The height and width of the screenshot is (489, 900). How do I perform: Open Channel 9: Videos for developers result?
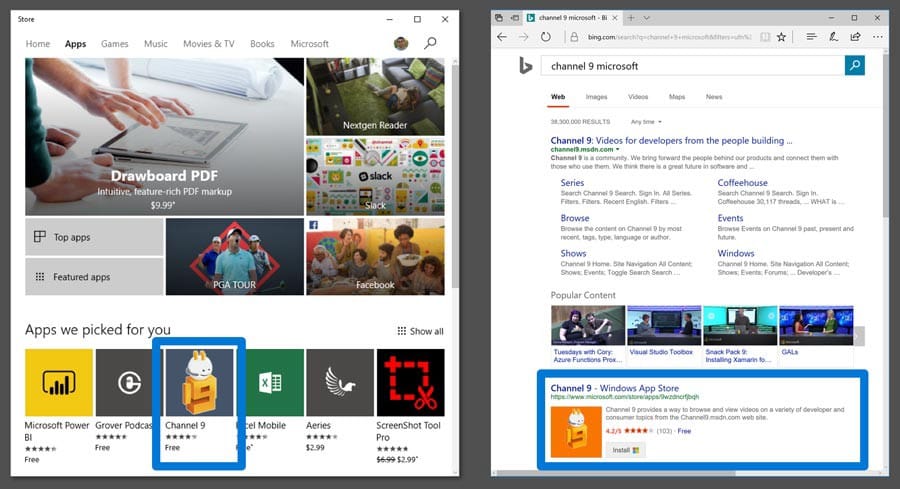tap(671, 140)
